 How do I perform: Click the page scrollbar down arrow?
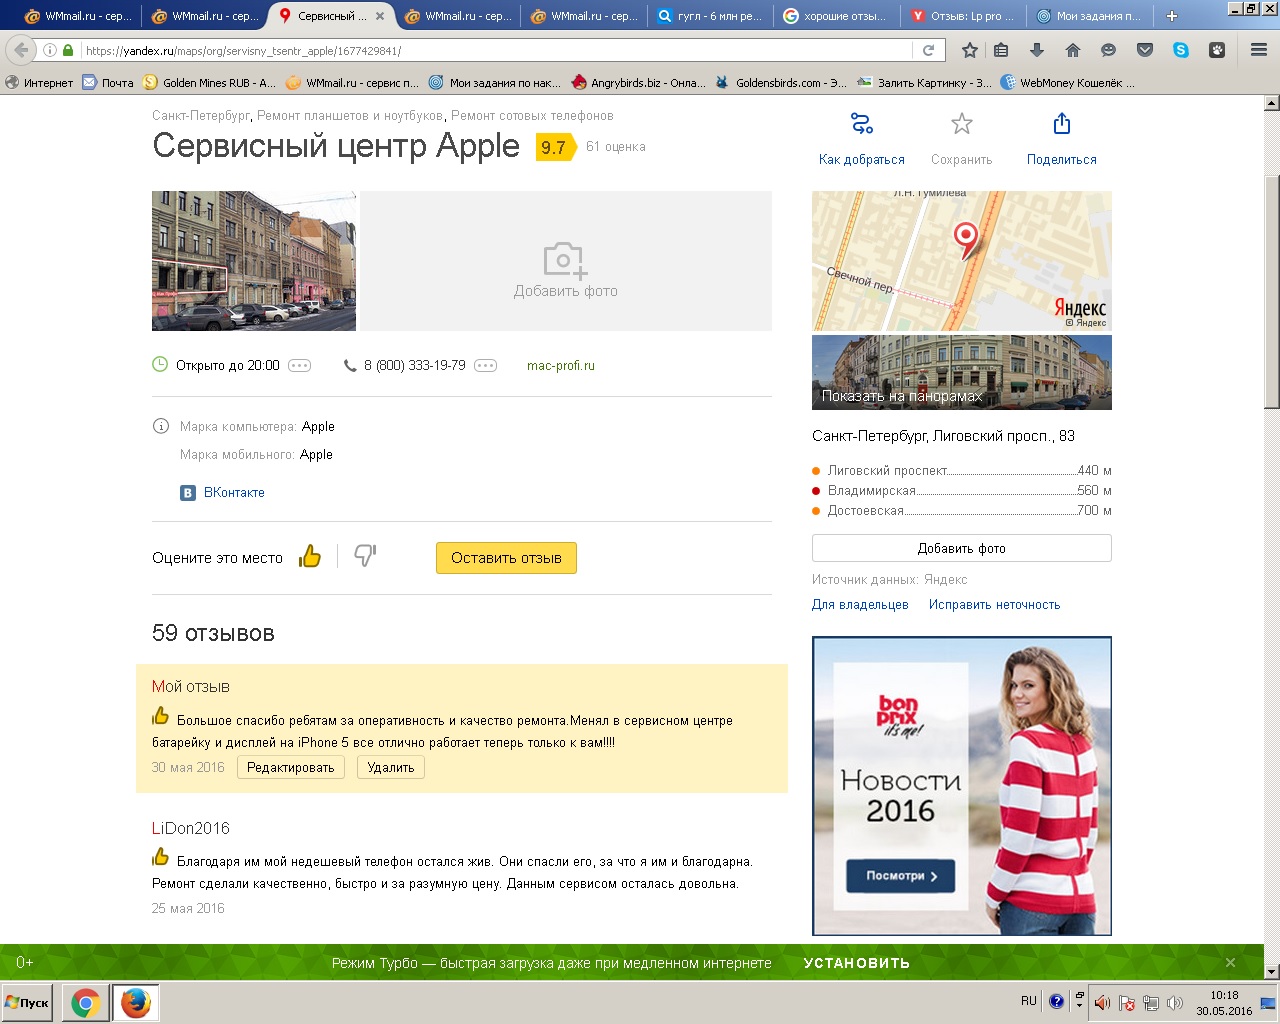[1272, 972]
